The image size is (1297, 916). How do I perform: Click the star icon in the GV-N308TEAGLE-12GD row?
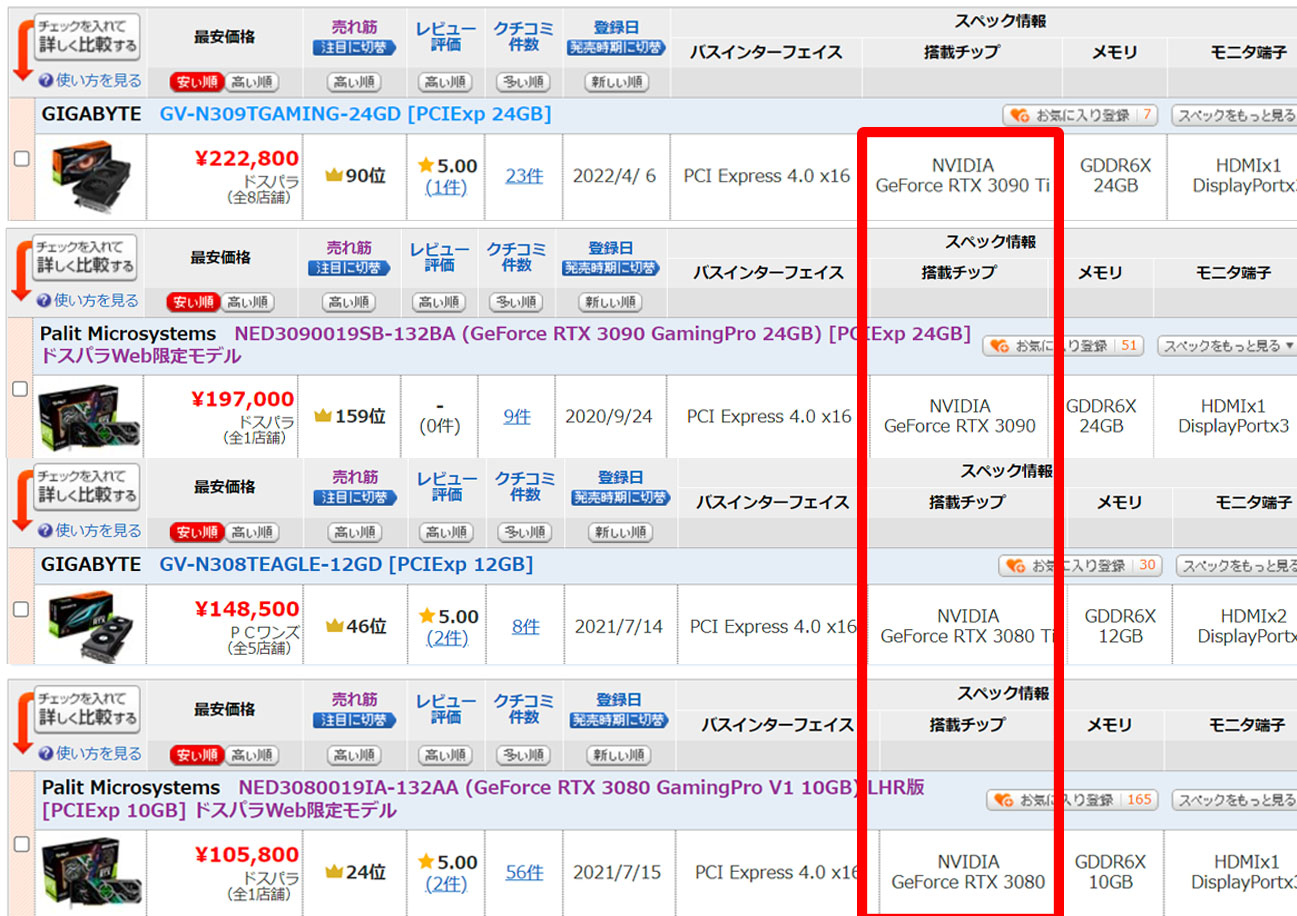coord(426,616)
